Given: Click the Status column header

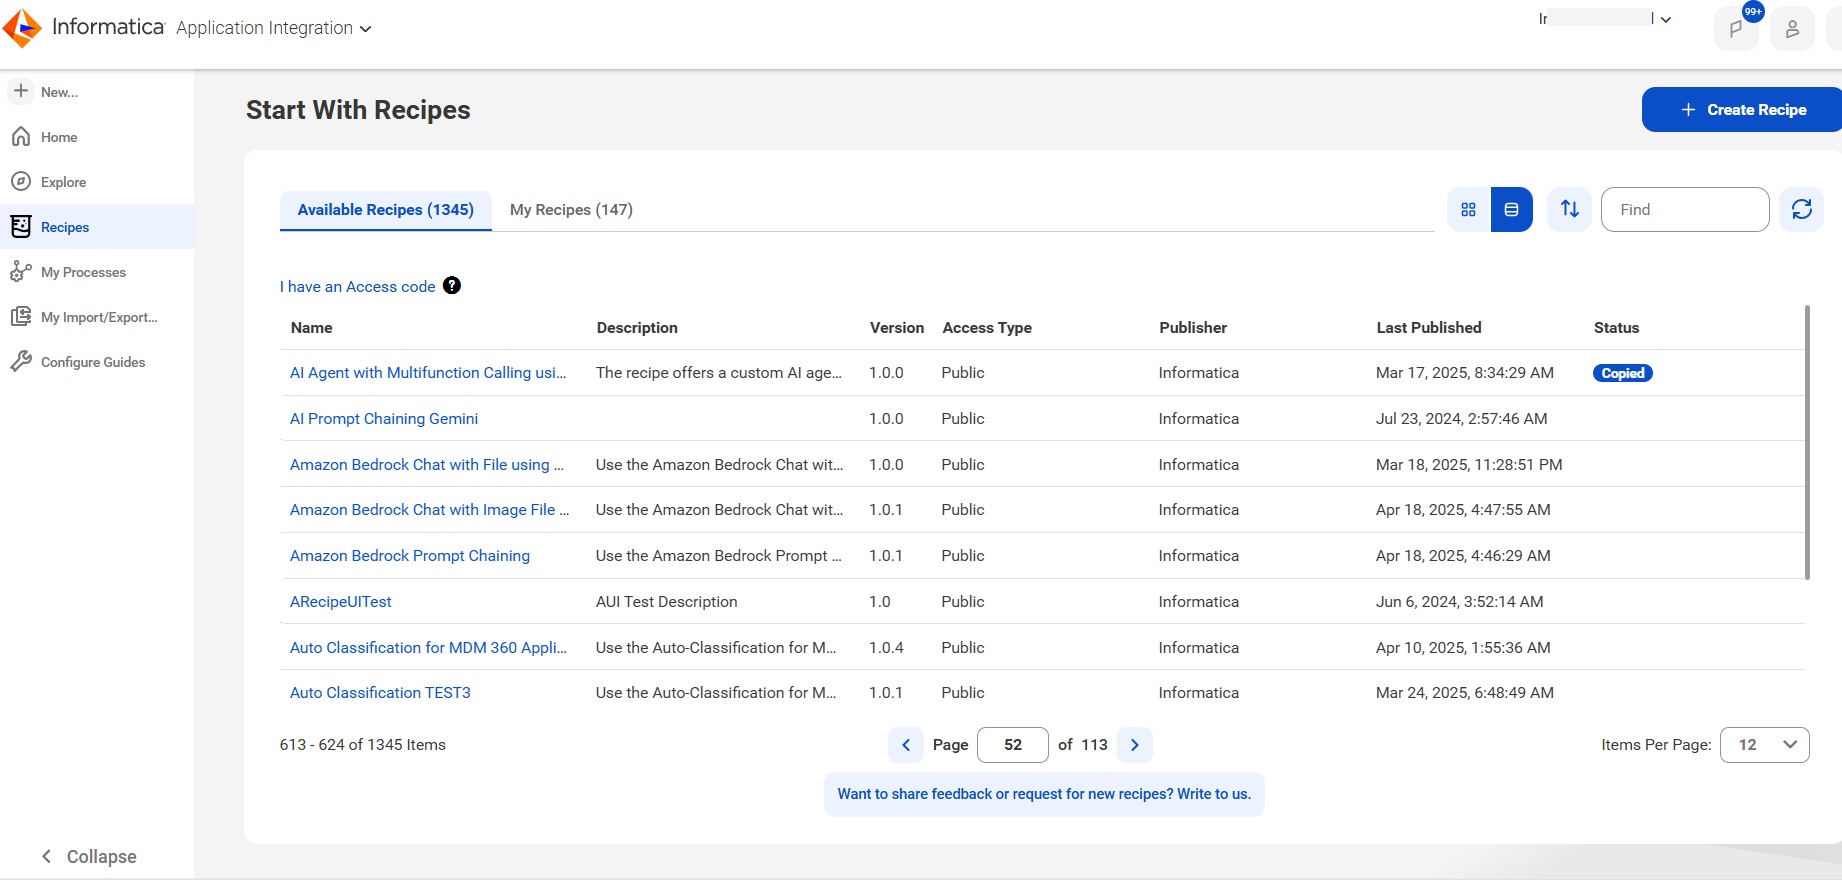Looking at the screenshot, I should [x=1616, y=328].
